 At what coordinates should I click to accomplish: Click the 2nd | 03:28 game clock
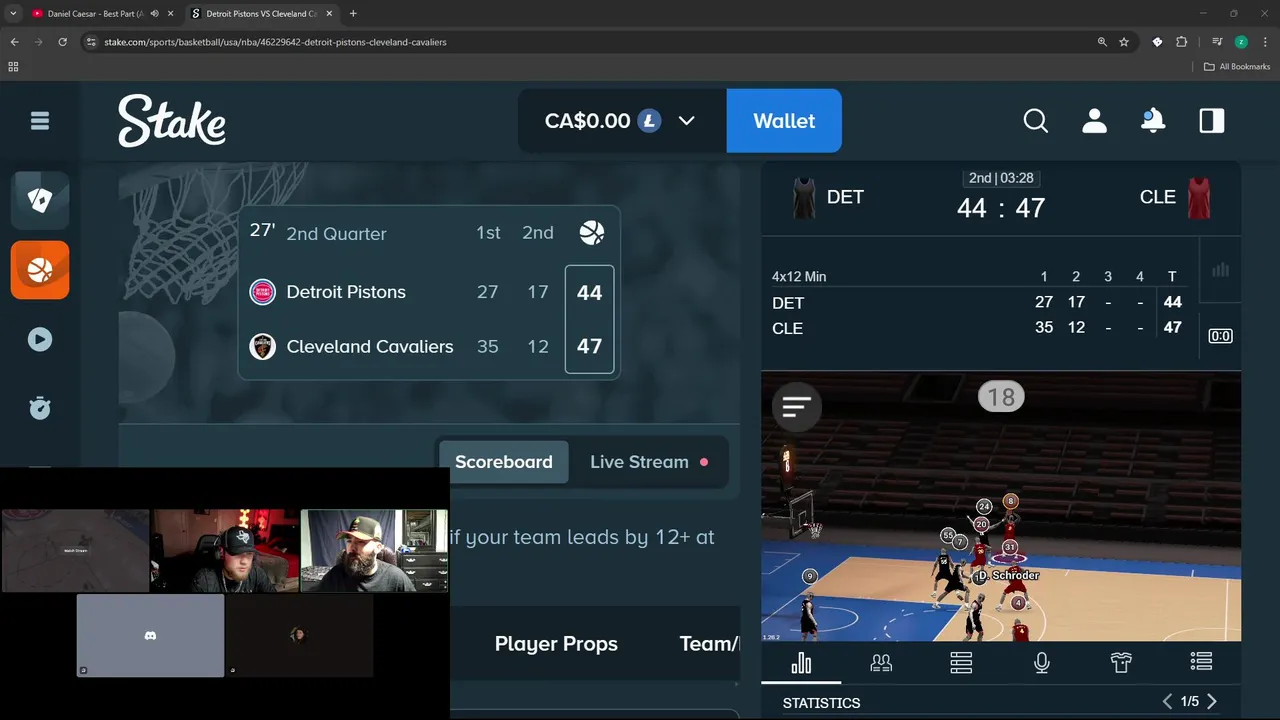tap(1001, 178)
